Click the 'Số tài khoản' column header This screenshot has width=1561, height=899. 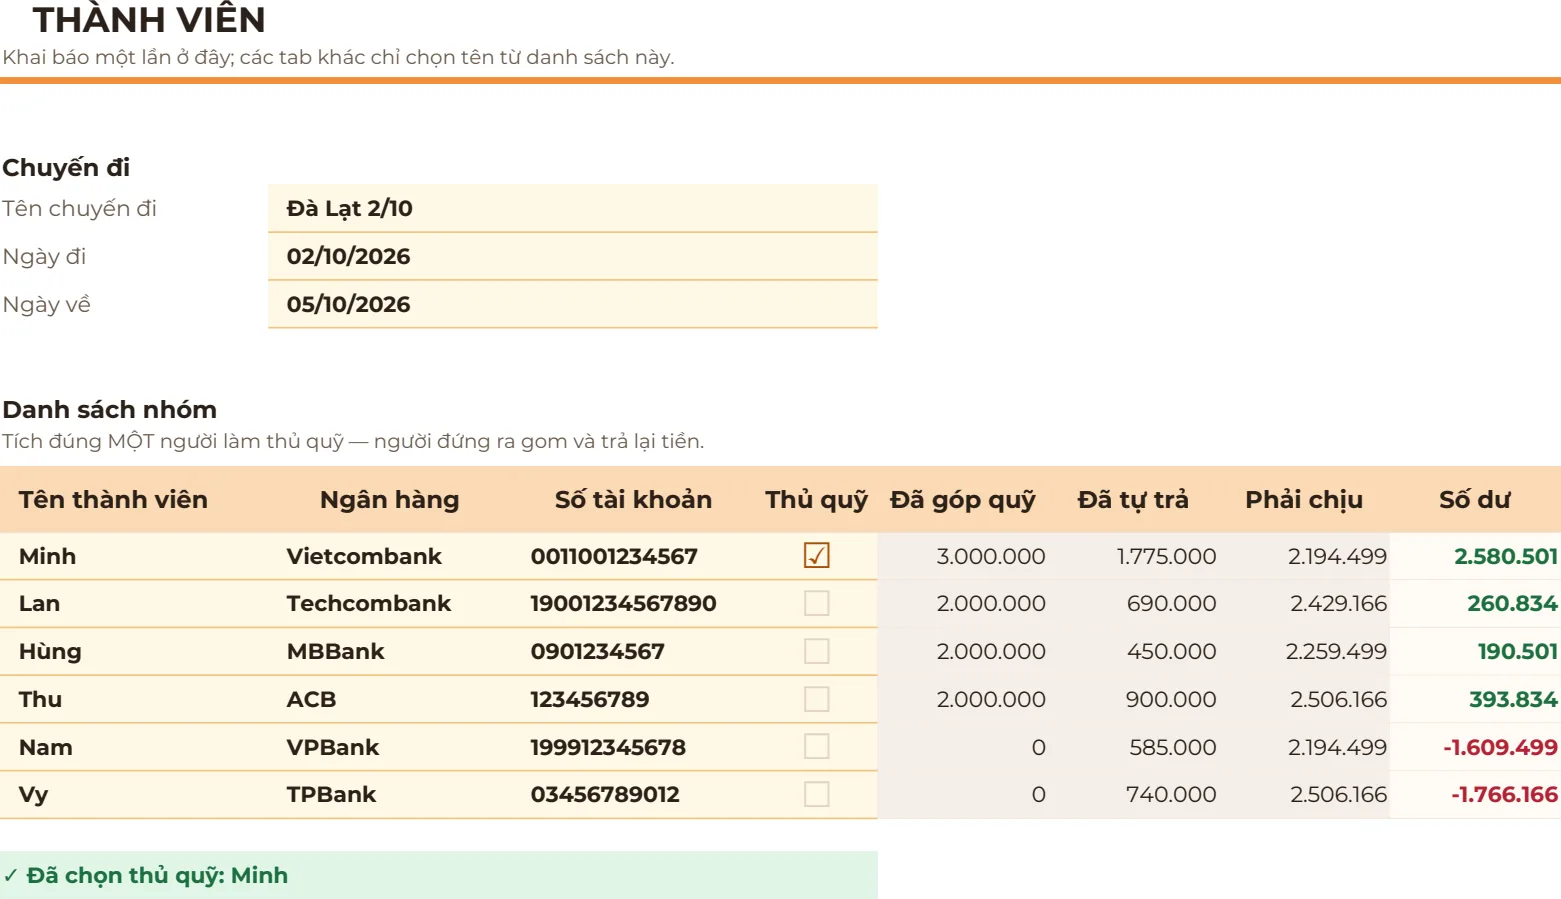tap(634, 500)
